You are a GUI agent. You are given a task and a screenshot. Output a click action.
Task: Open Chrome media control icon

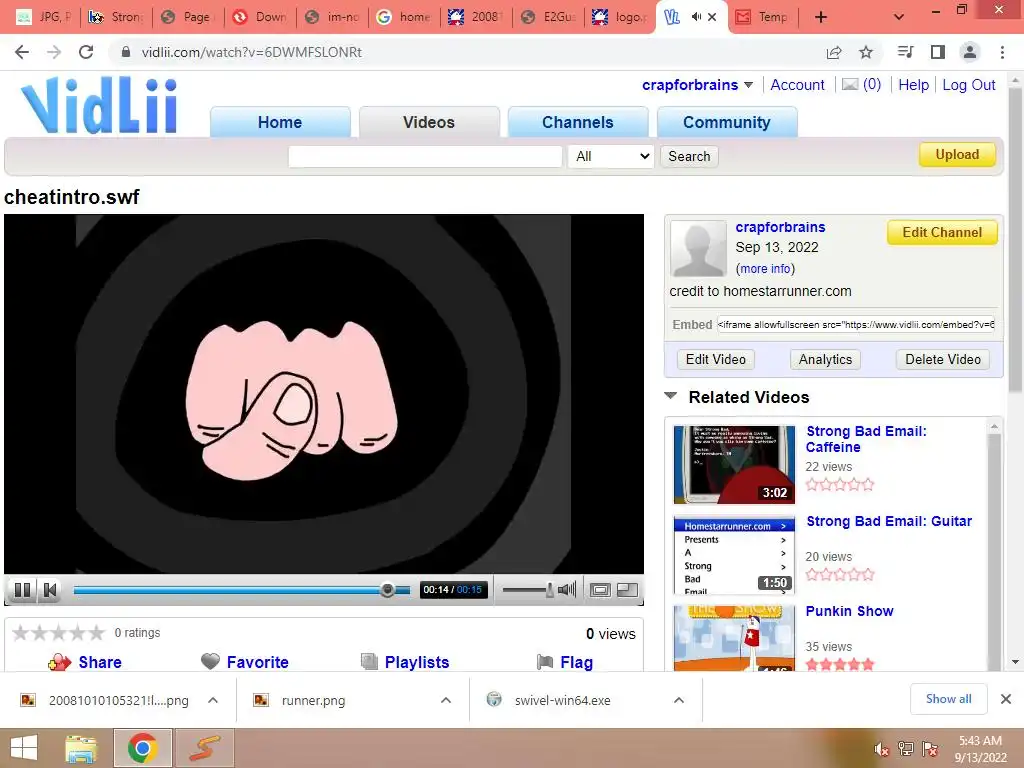point(905,52)
